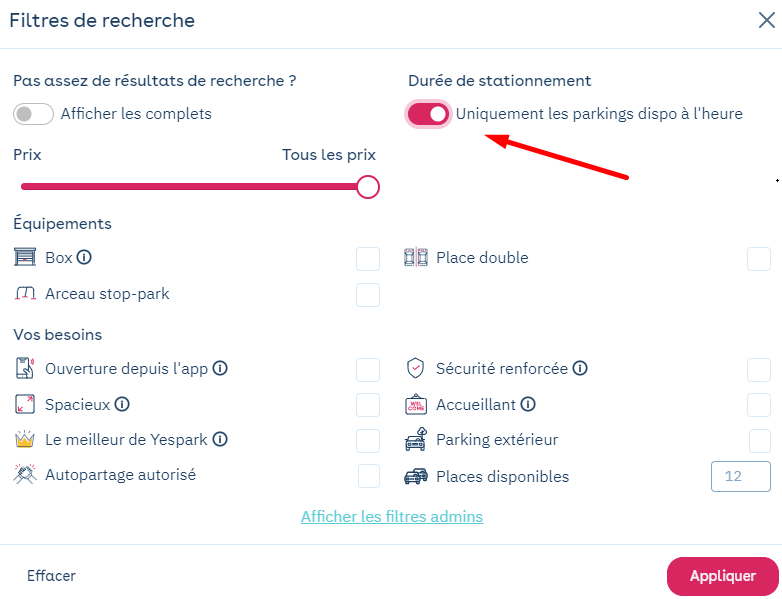Click Effacer to clear filters
Viewport: 782px width, 599px height.
point(51,576)
